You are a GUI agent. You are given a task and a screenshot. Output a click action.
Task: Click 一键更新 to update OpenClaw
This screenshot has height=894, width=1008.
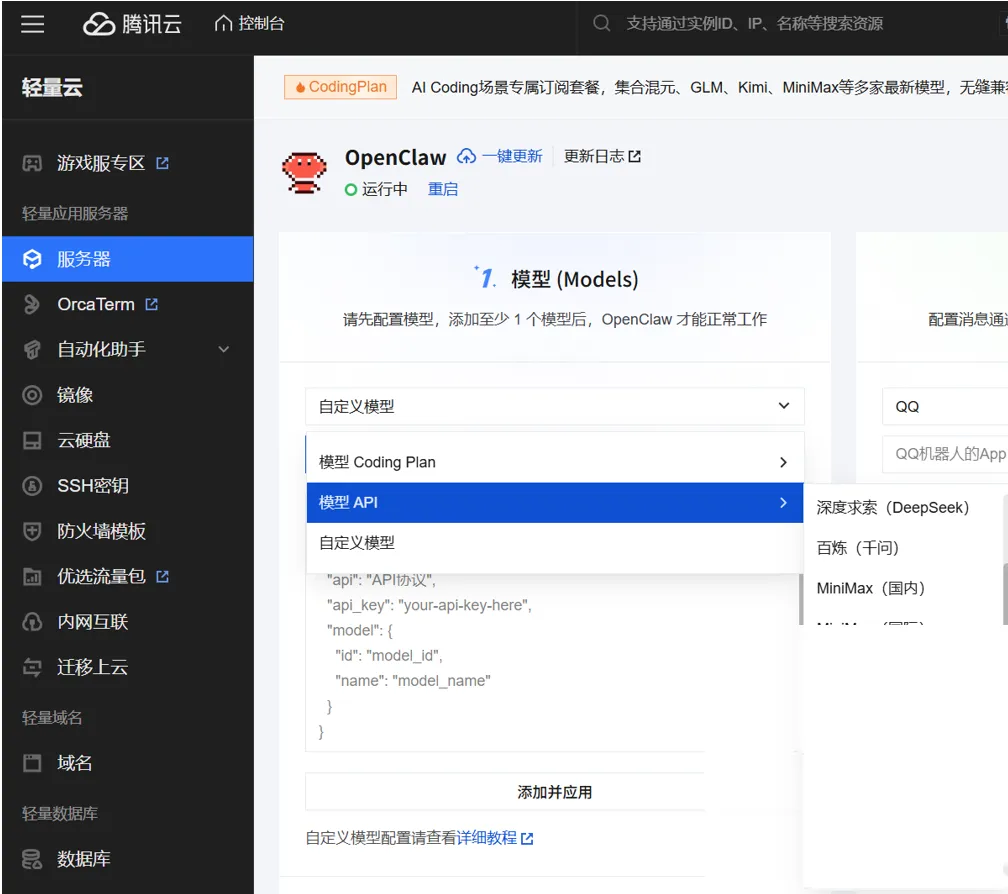click(512, 156)
